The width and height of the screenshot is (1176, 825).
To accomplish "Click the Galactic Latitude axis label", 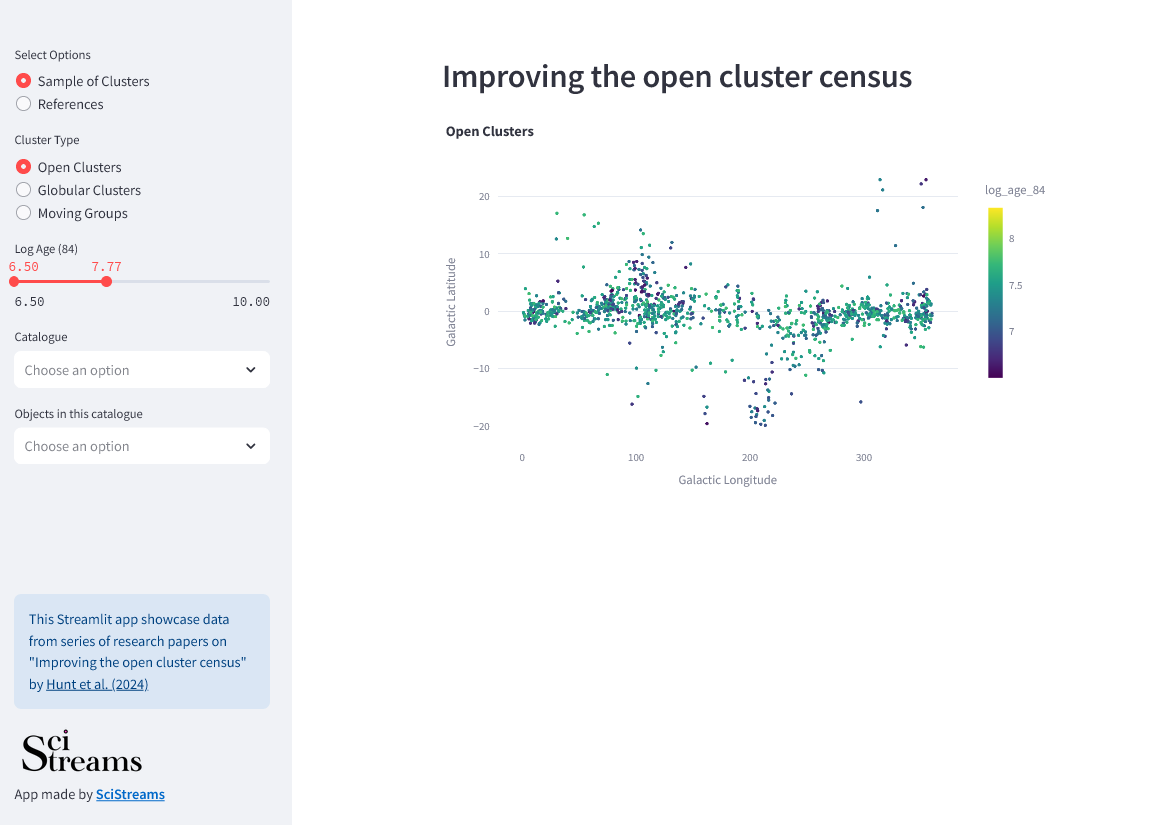I will point(451,302).
